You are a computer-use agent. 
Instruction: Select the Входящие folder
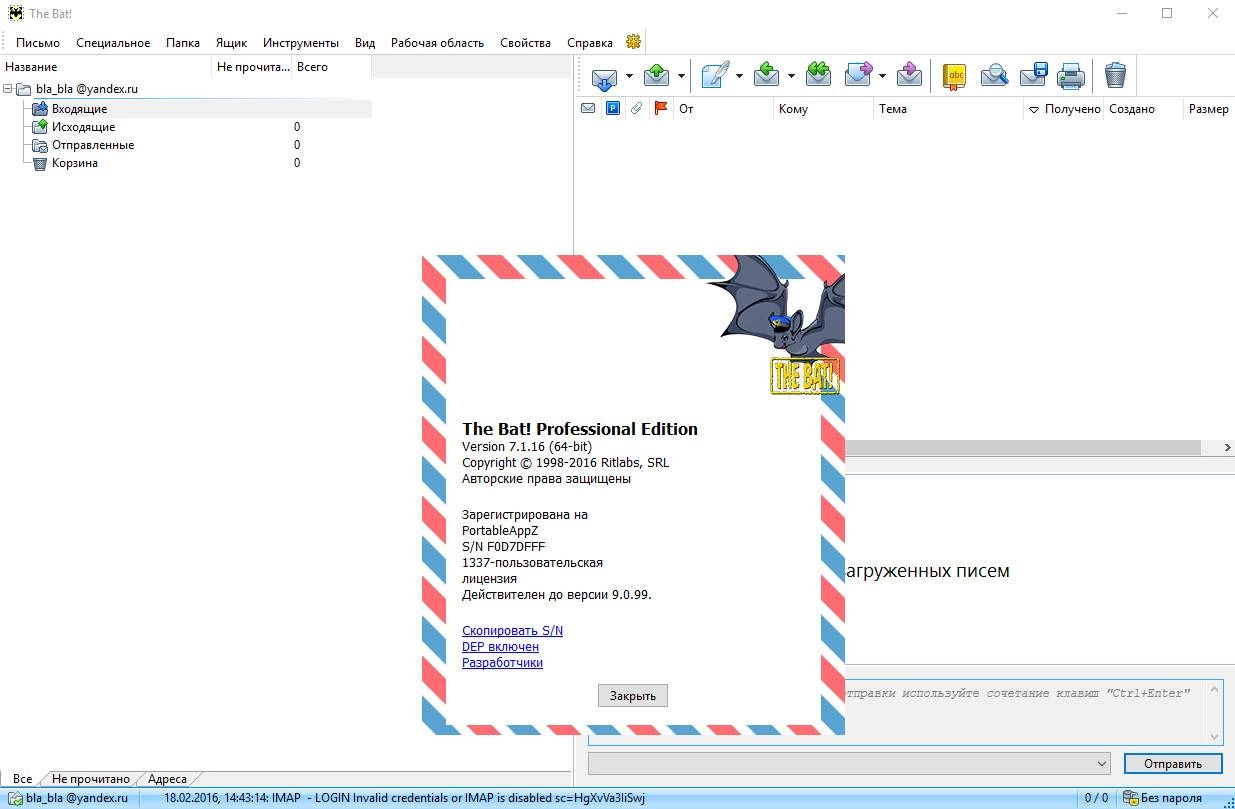coord(79,109)
